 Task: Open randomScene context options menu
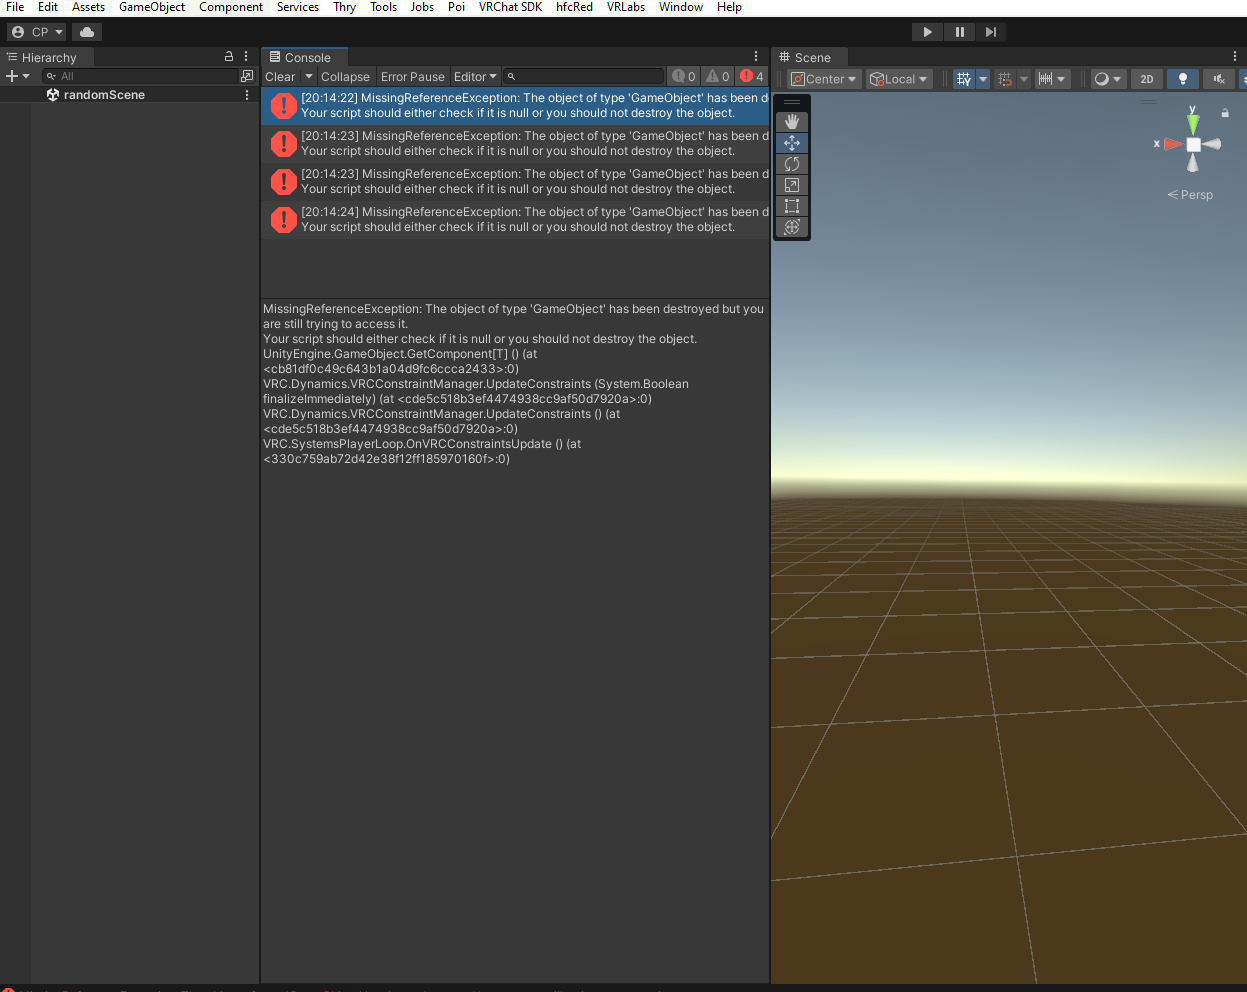click(x=247, y=95)
